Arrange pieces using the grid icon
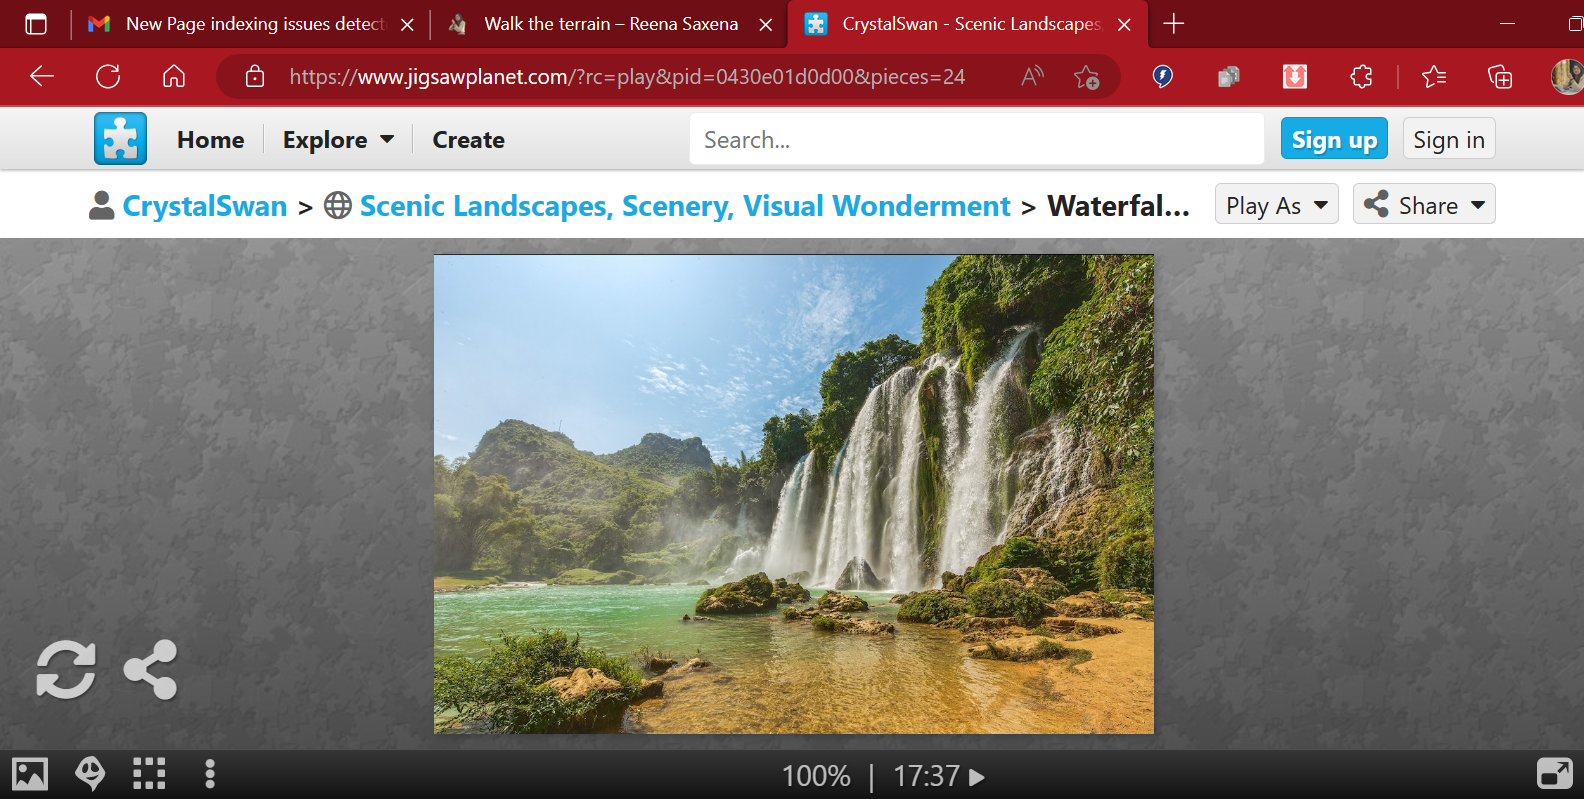The height and width of the screenshot is (799, 1584). pyautogui.click(x=149, y=774)
